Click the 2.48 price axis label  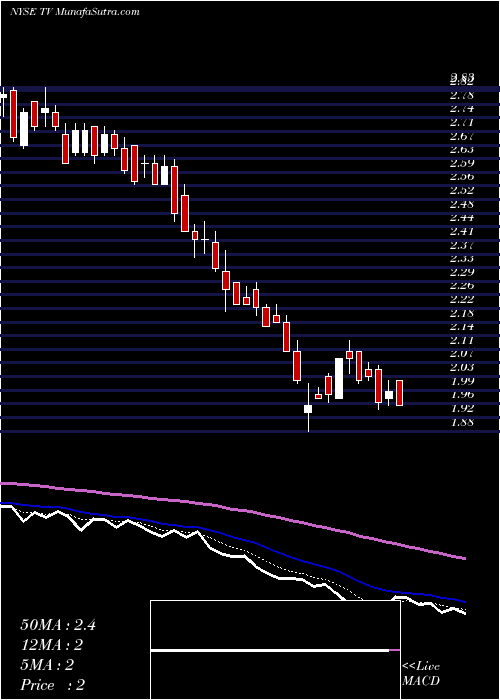click(462, 204)
